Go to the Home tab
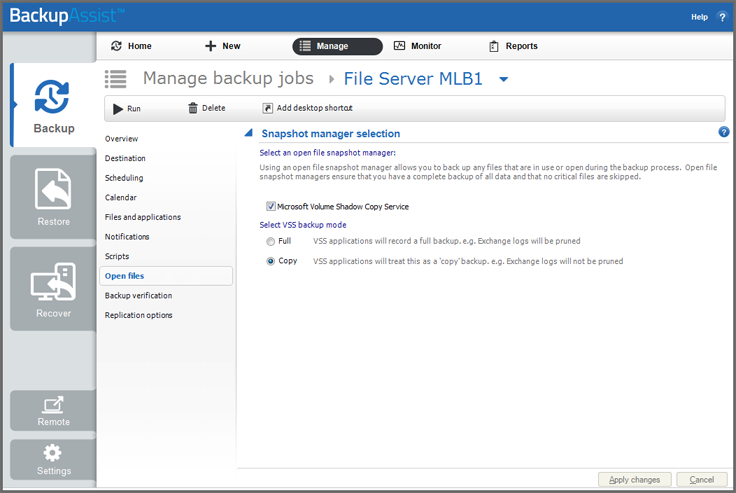Screen dimensions: 736x493 click(x=131, y=46)
